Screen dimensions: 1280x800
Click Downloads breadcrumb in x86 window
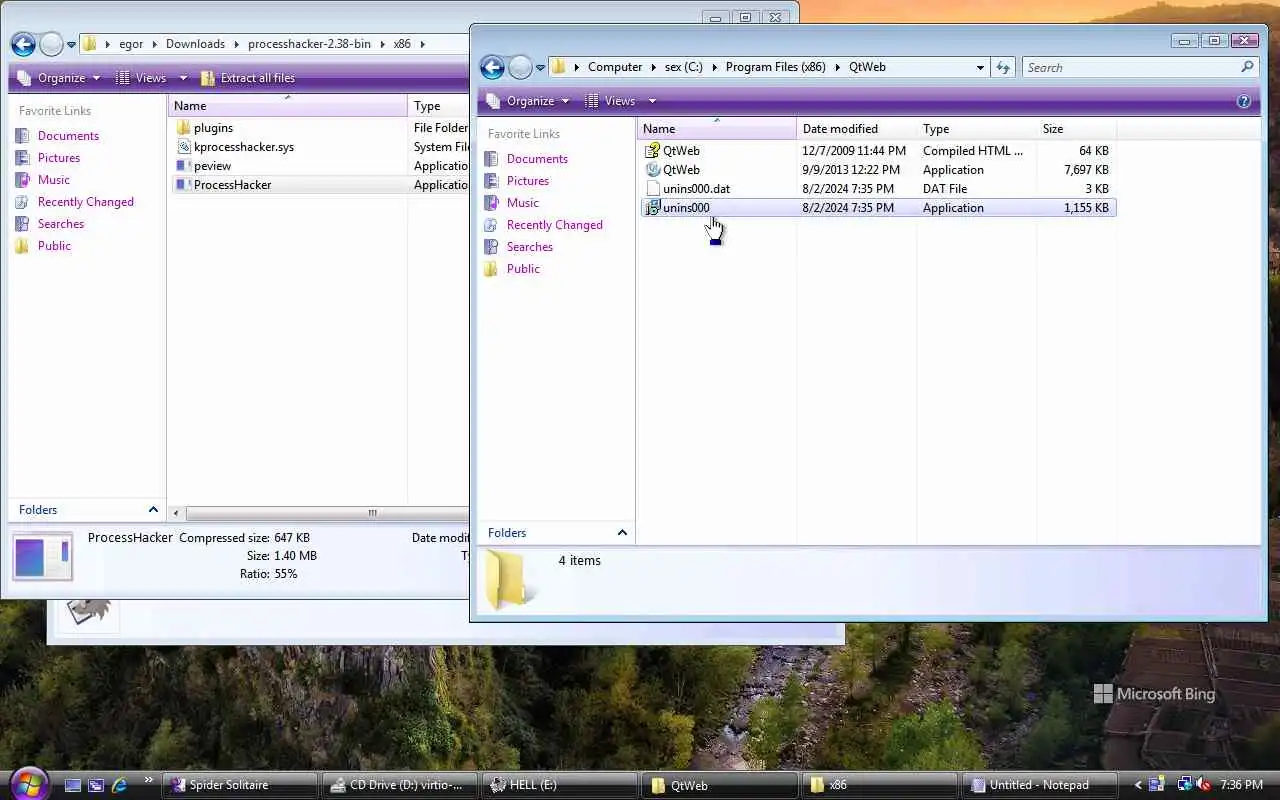click(195, 44)
